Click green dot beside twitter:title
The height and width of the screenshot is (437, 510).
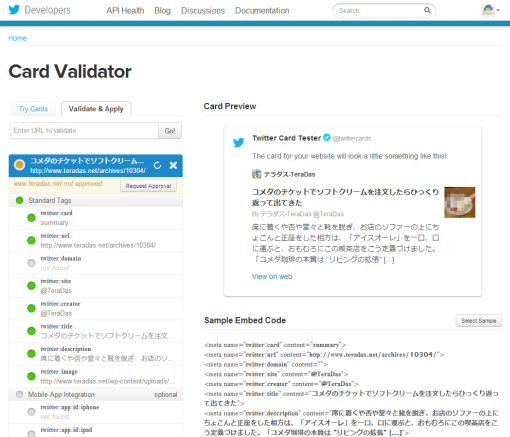[31, 331]
